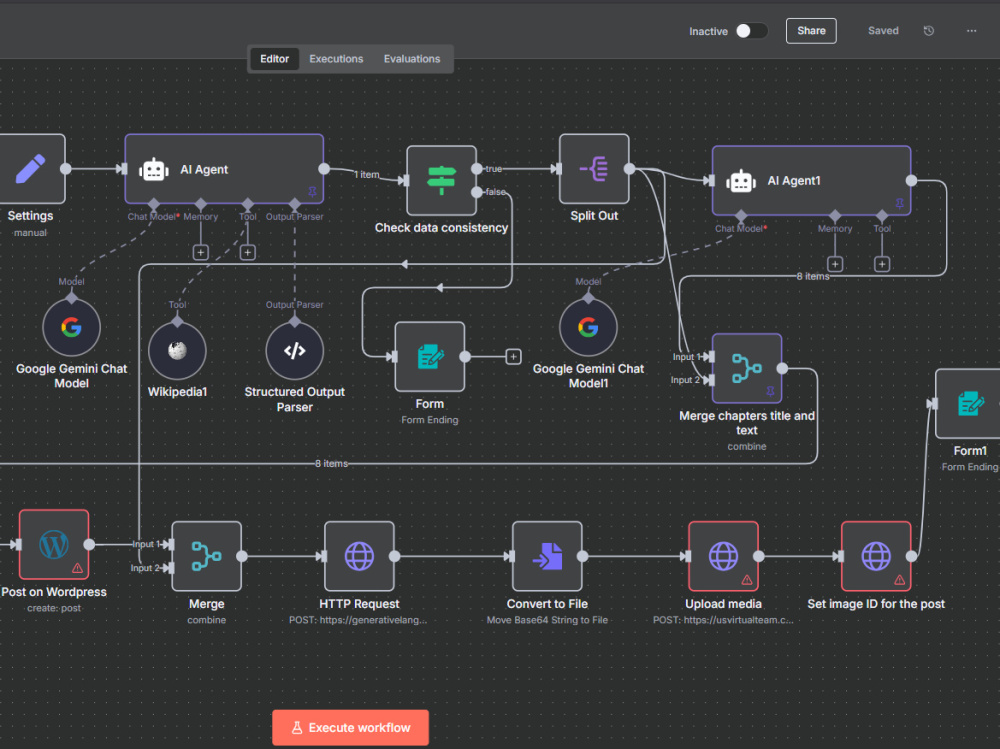Viewport: 1000px width, 749px height.
Task: Select the Structured Output Parser node
Action: (x=295, y=351)
